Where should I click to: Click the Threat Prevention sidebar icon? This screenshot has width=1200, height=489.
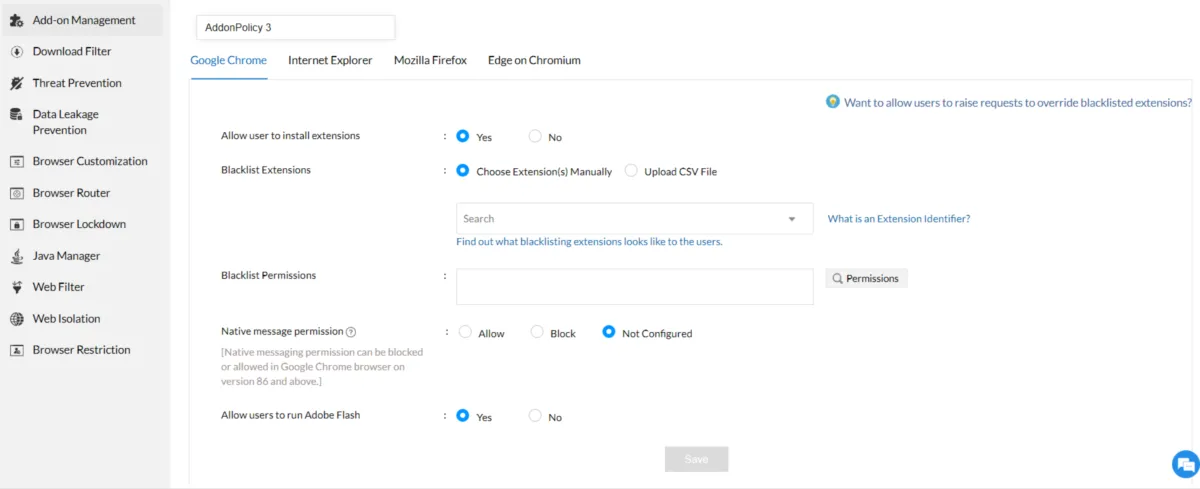coord(16,83)
